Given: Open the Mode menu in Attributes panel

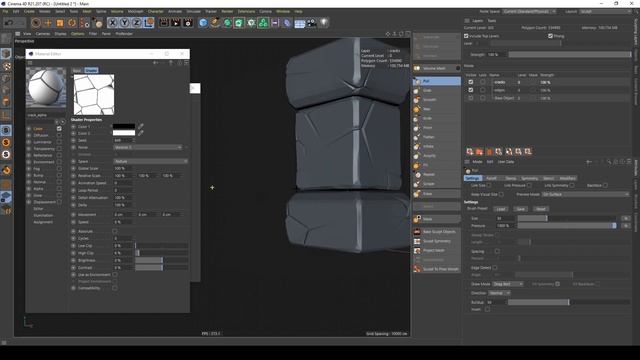Looking at the screenshot, I should click(x=477, y=162).
